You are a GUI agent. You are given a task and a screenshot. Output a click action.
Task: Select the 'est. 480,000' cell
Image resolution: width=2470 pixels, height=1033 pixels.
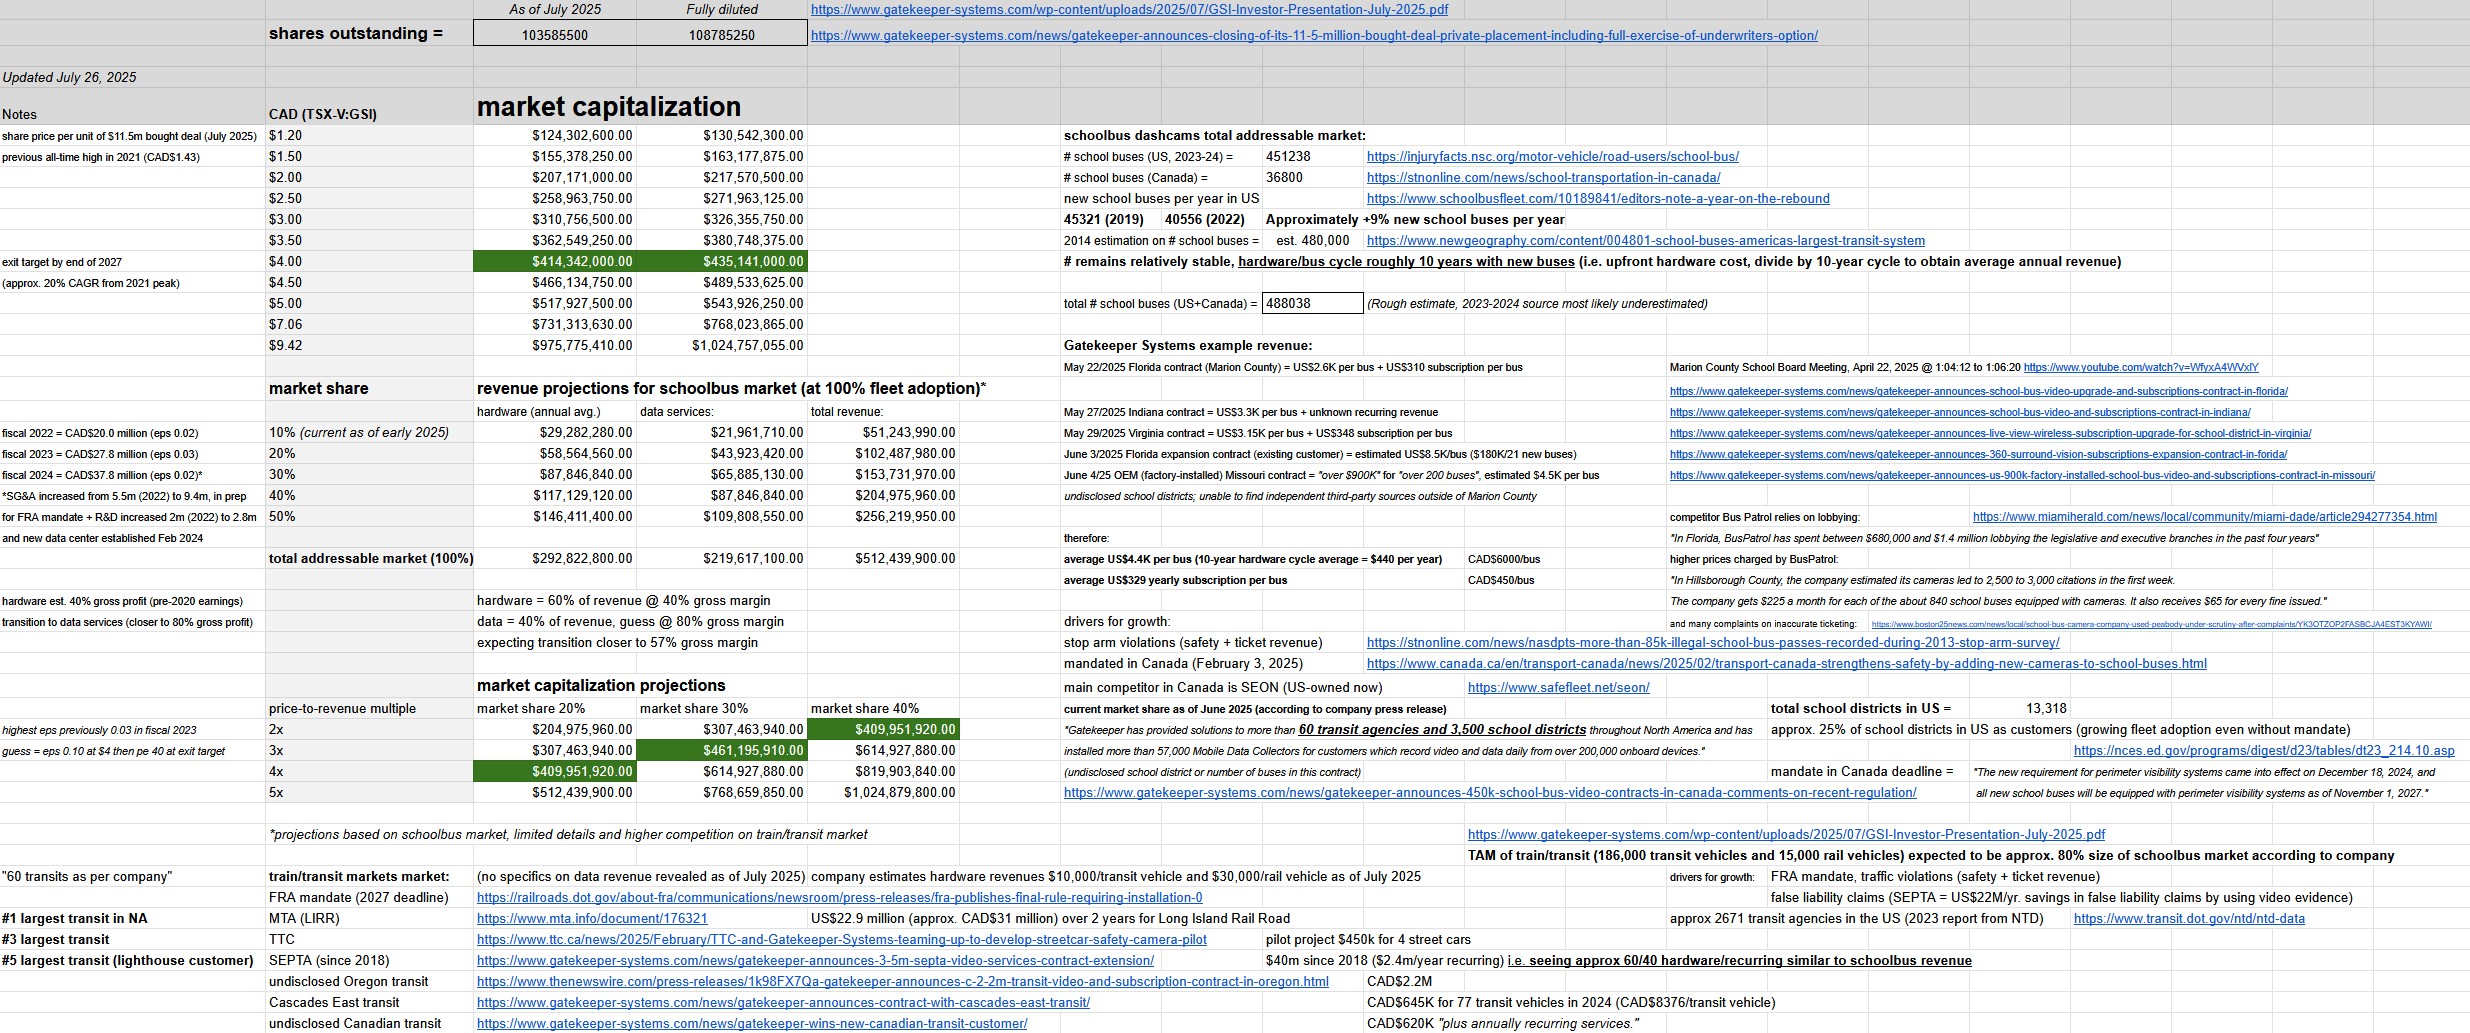(1313, 241)
